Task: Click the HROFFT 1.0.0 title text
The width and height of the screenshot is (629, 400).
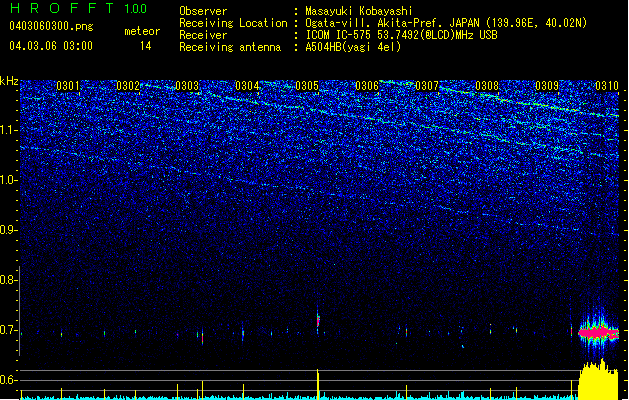Action: 79,8
